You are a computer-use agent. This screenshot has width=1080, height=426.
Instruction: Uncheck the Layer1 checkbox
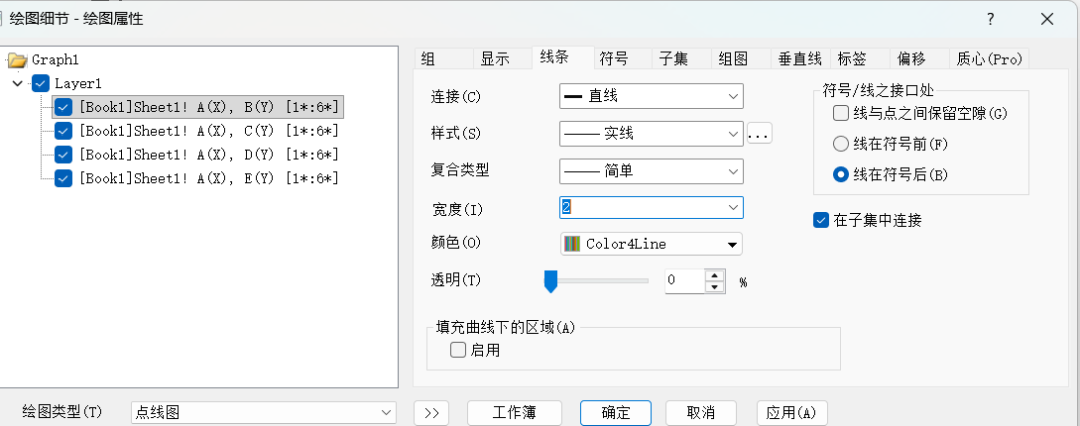[40, 83]
